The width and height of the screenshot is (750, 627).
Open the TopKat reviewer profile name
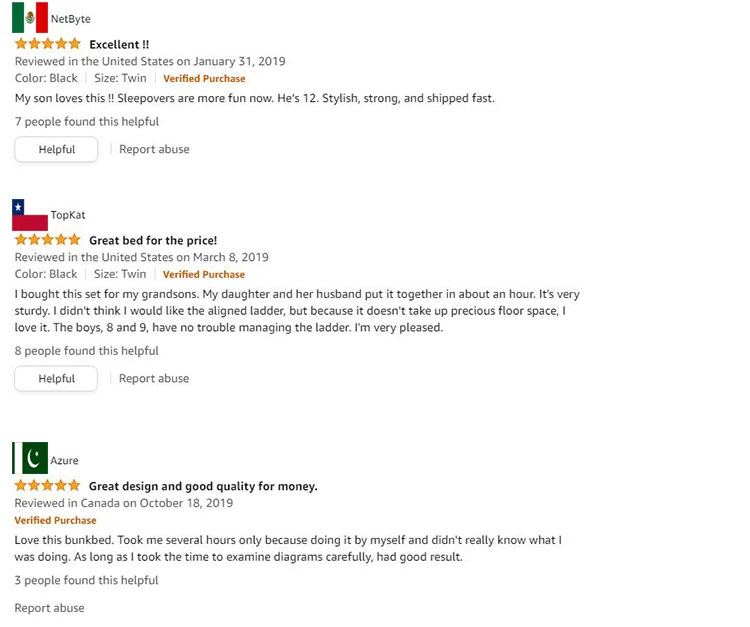68,215
